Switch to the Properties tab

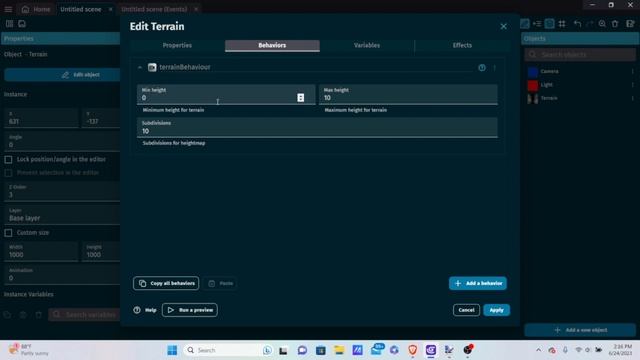coord(177,45)
